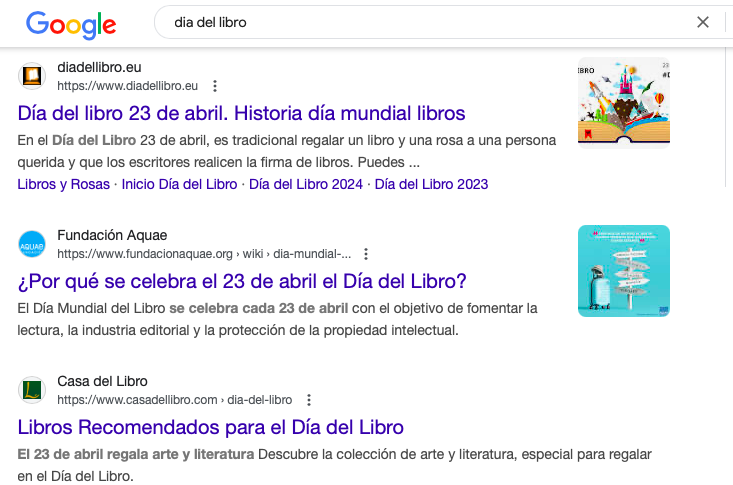Click the Fundación Aquae favicon
733x485 pixels.
point(32,244)
